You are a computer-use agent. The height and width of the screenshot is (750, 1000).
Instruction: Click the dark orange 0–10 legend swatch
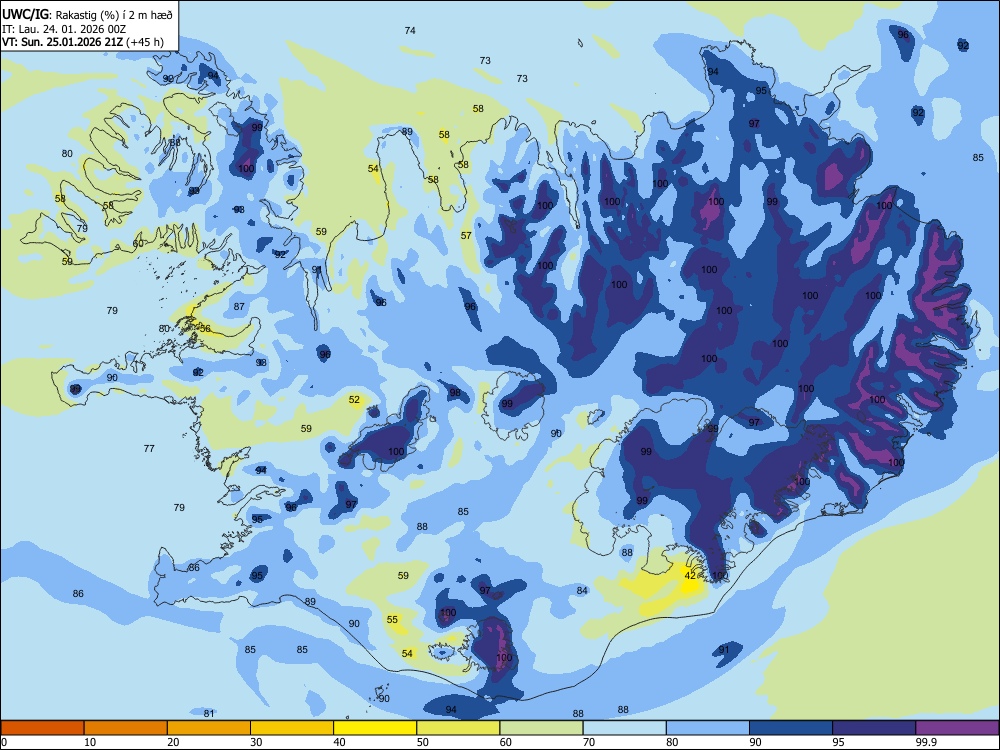(42, 728)
